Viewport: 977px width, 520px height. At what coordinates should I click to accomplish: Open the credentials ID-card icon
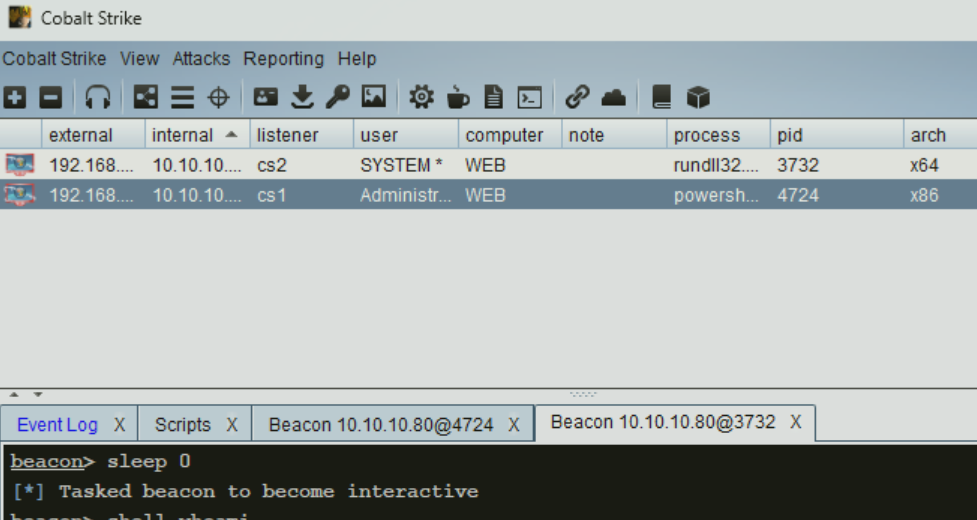[x=265, y=97]
